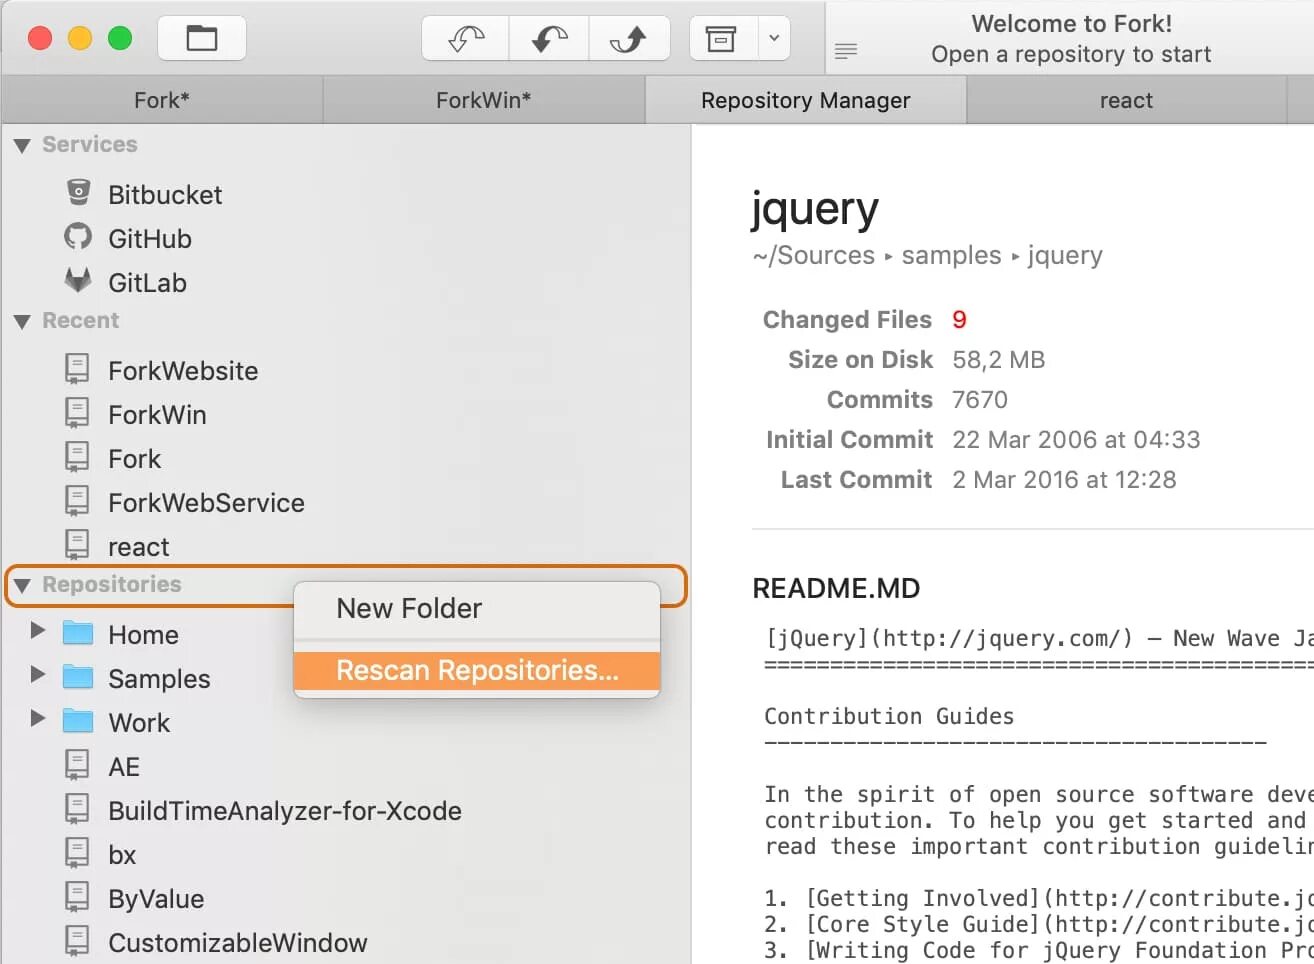Click the AE repository icon
1314x964 pixels.
(x=77, y=765)
